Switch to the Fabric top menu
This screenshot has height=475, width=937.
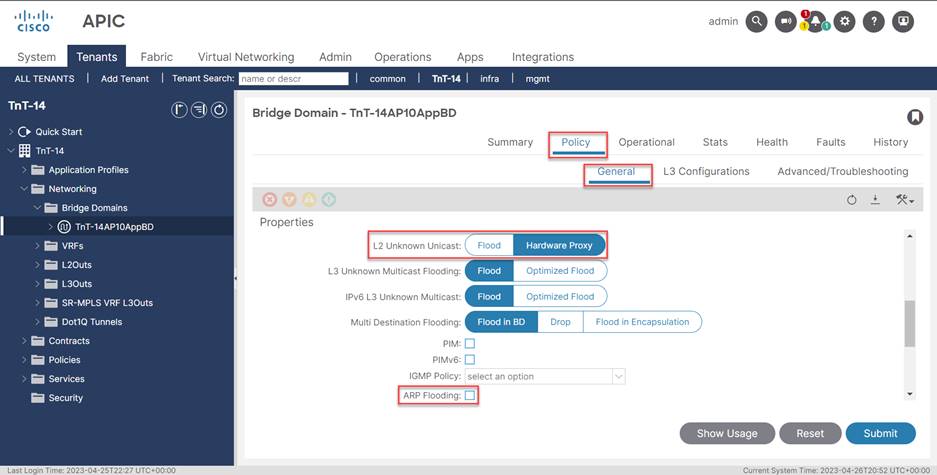pos(157,57)
